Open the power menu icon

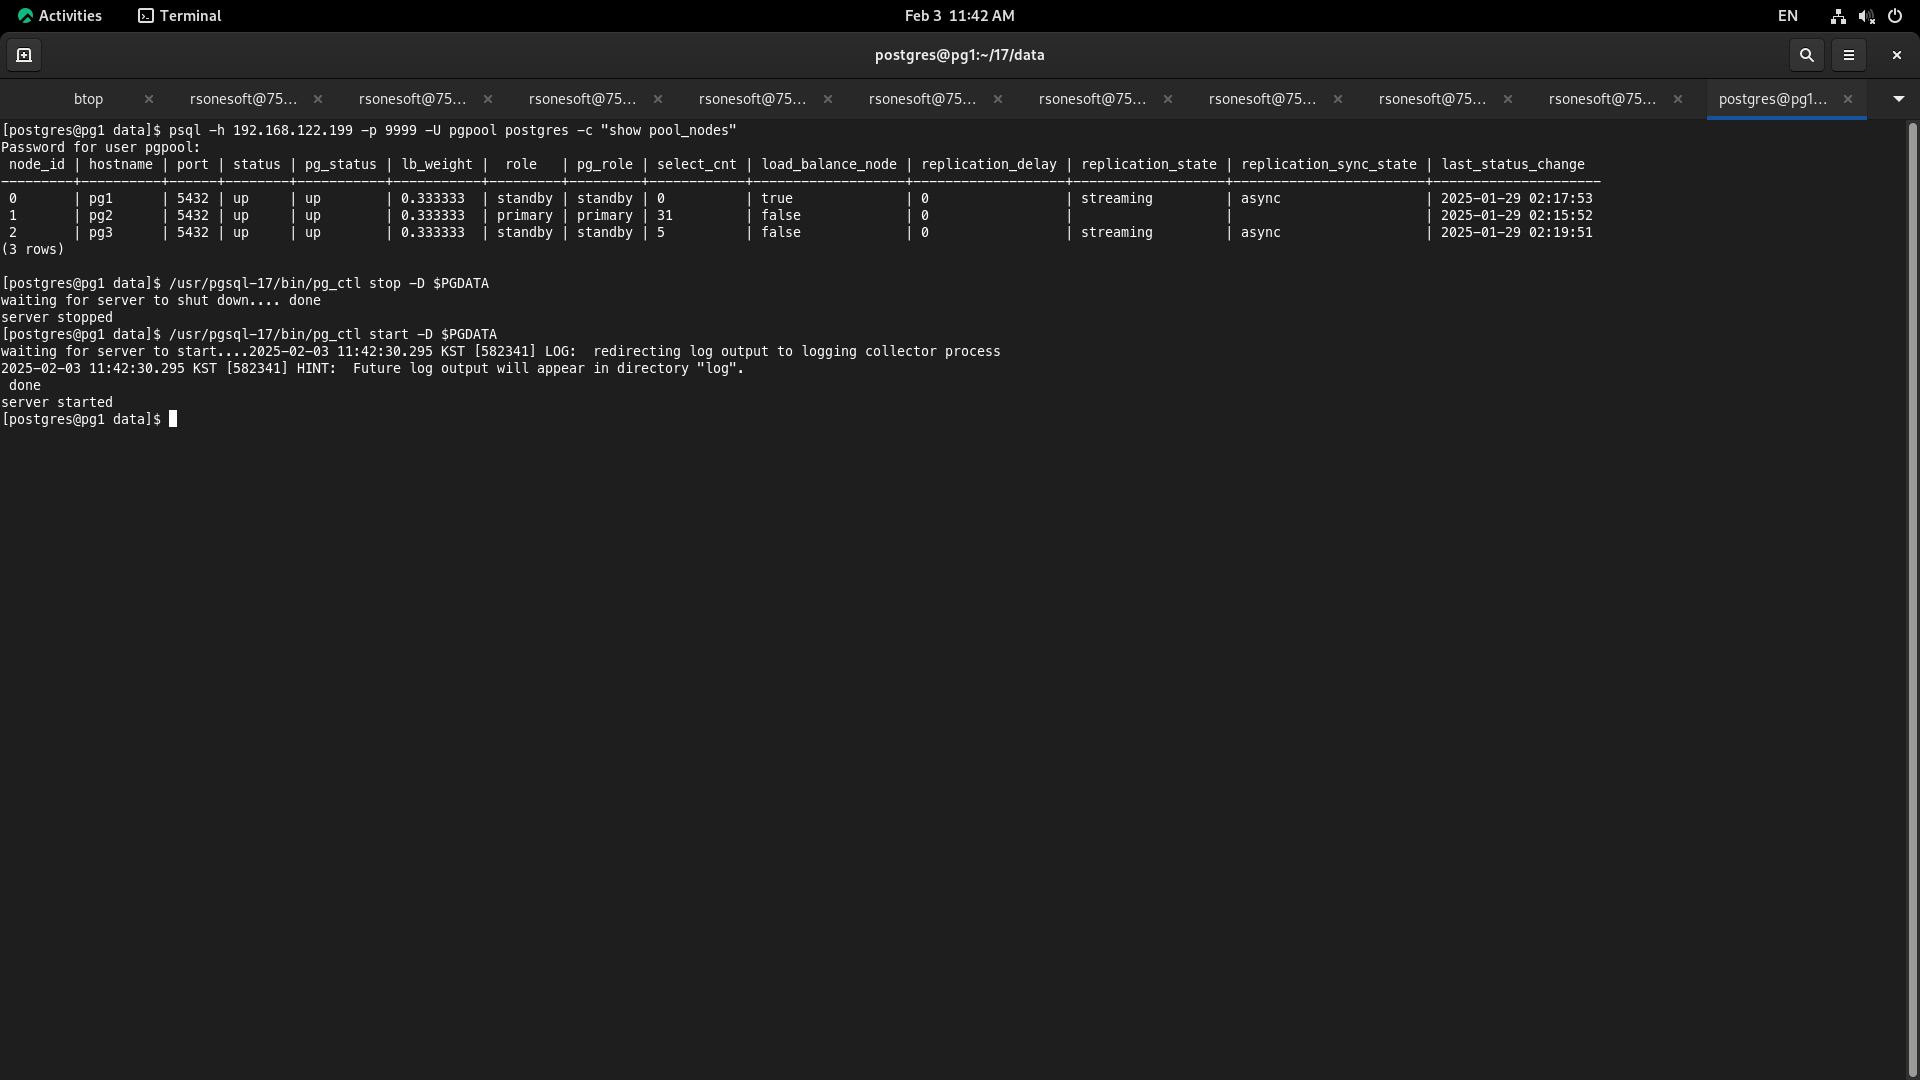[x=1894, y=16]
